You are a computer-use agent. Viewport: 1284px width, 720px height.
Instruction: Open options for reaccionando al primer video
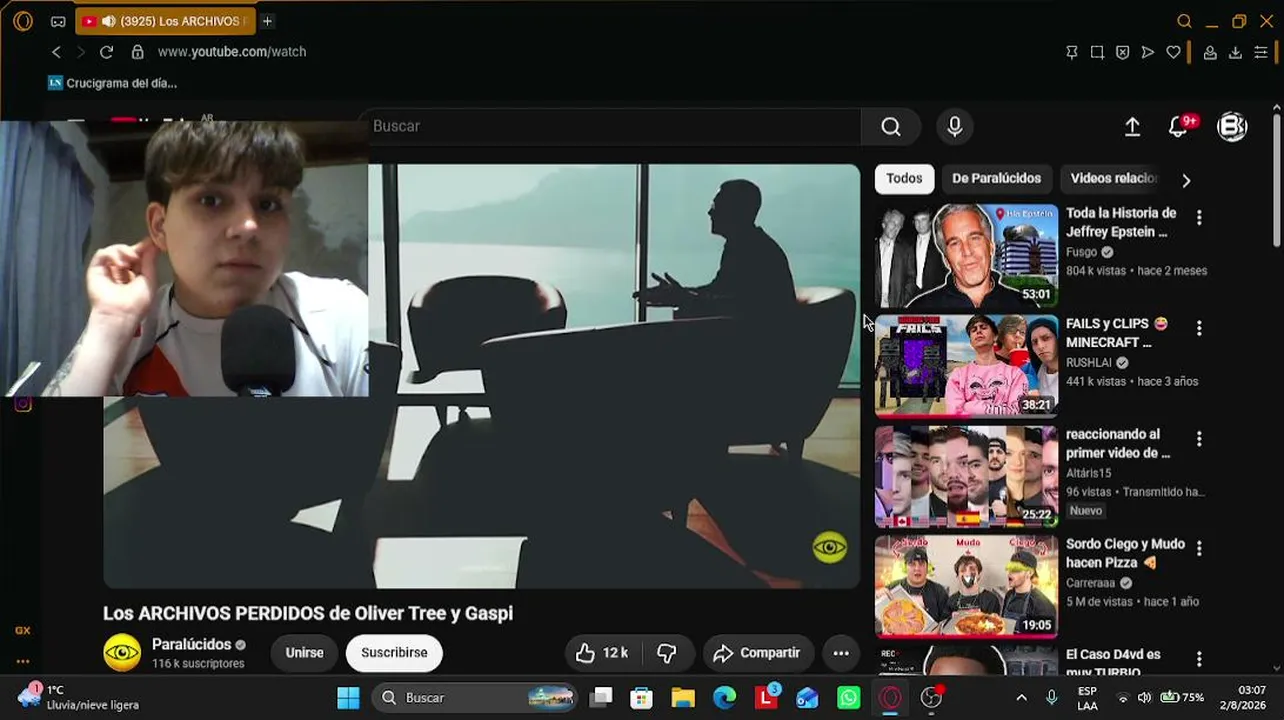coord(1199,438)
